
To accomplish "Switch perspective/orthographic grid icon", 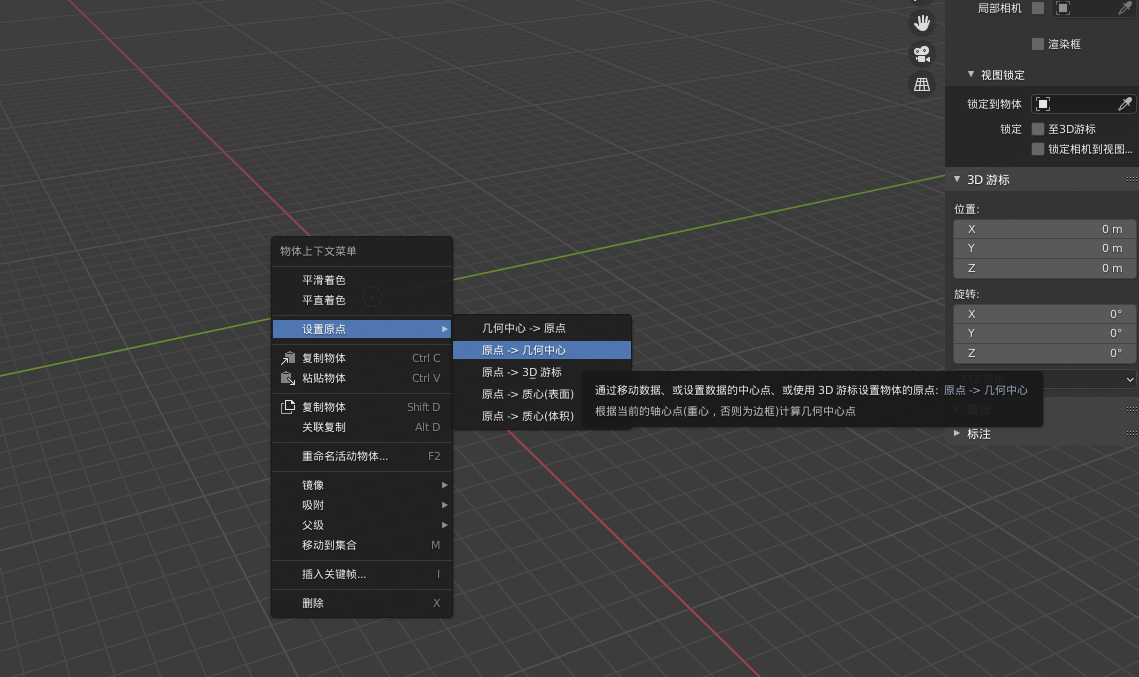I will point(922,84).
